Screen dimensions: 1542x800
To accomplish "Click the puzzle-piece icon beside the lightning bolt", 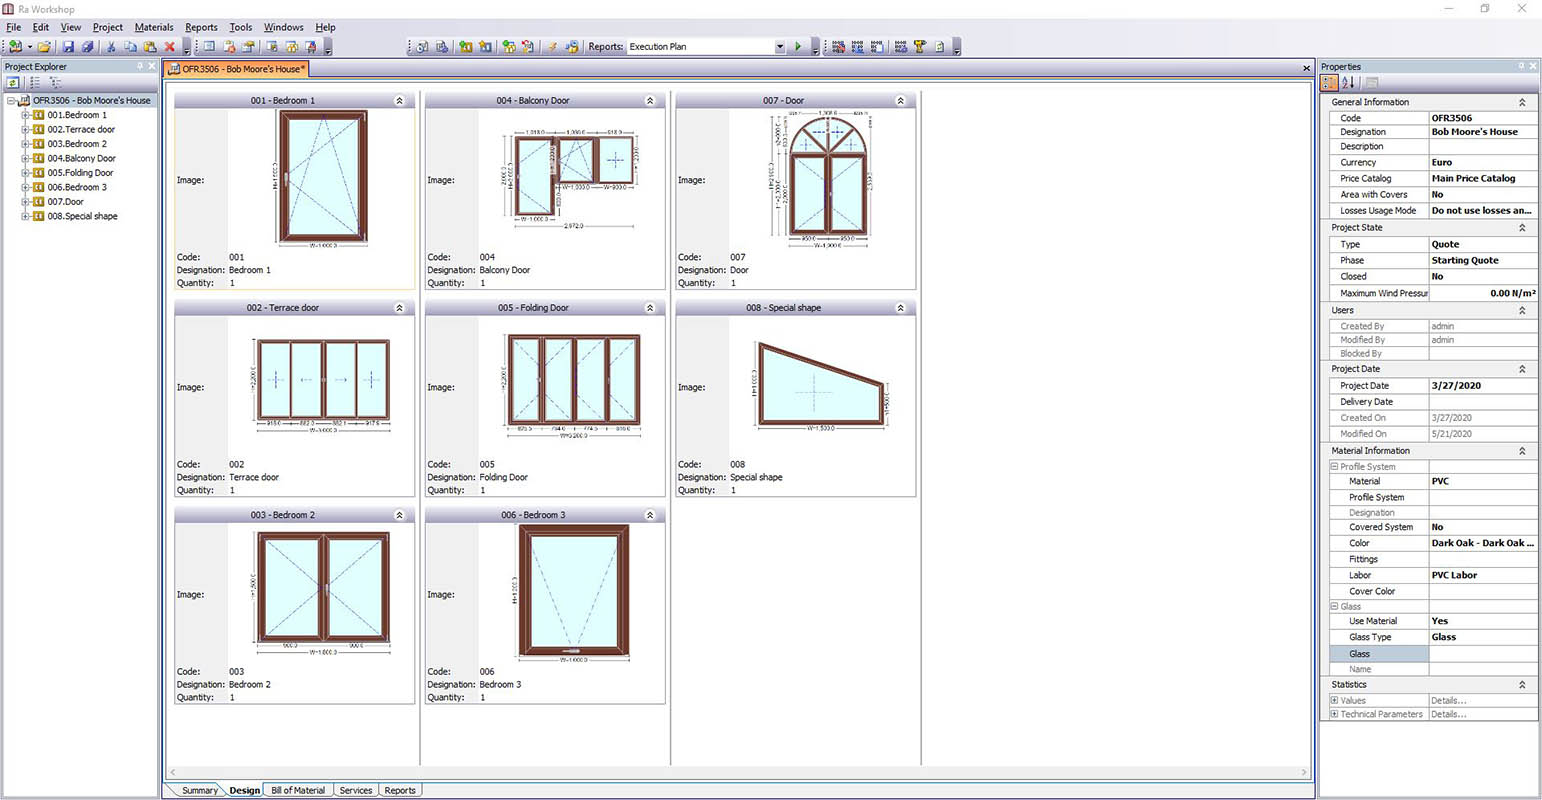I will (x=572, y=46).
